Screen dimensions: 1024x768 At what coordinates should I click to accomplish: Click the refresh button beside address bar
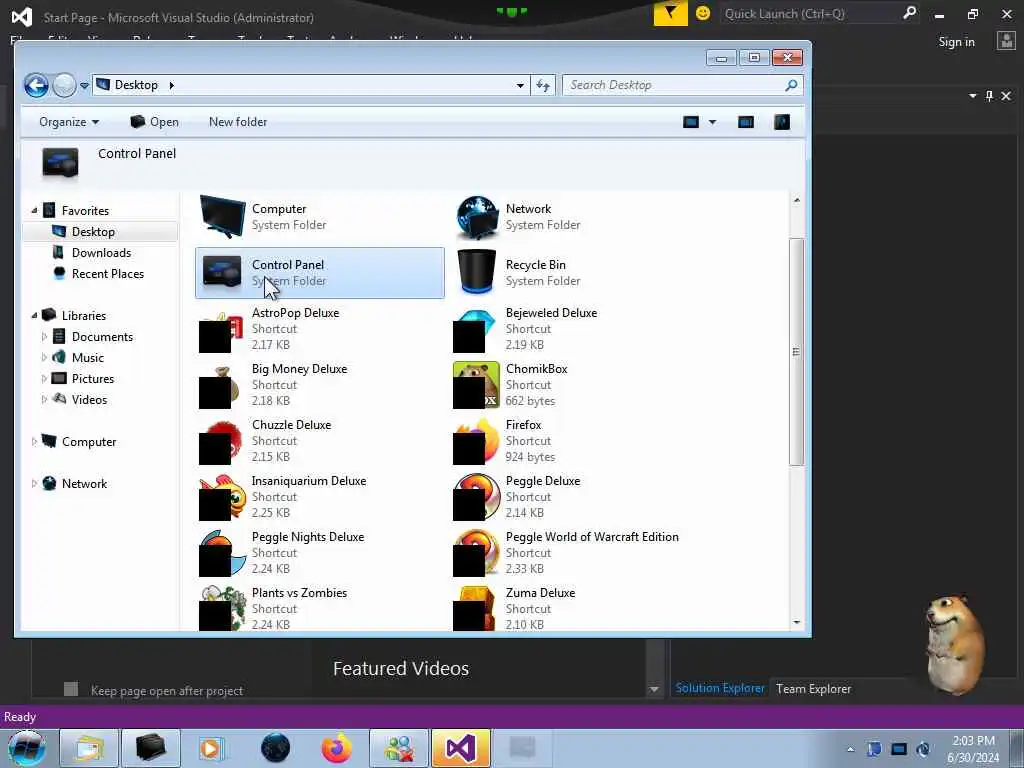(543, 85)
